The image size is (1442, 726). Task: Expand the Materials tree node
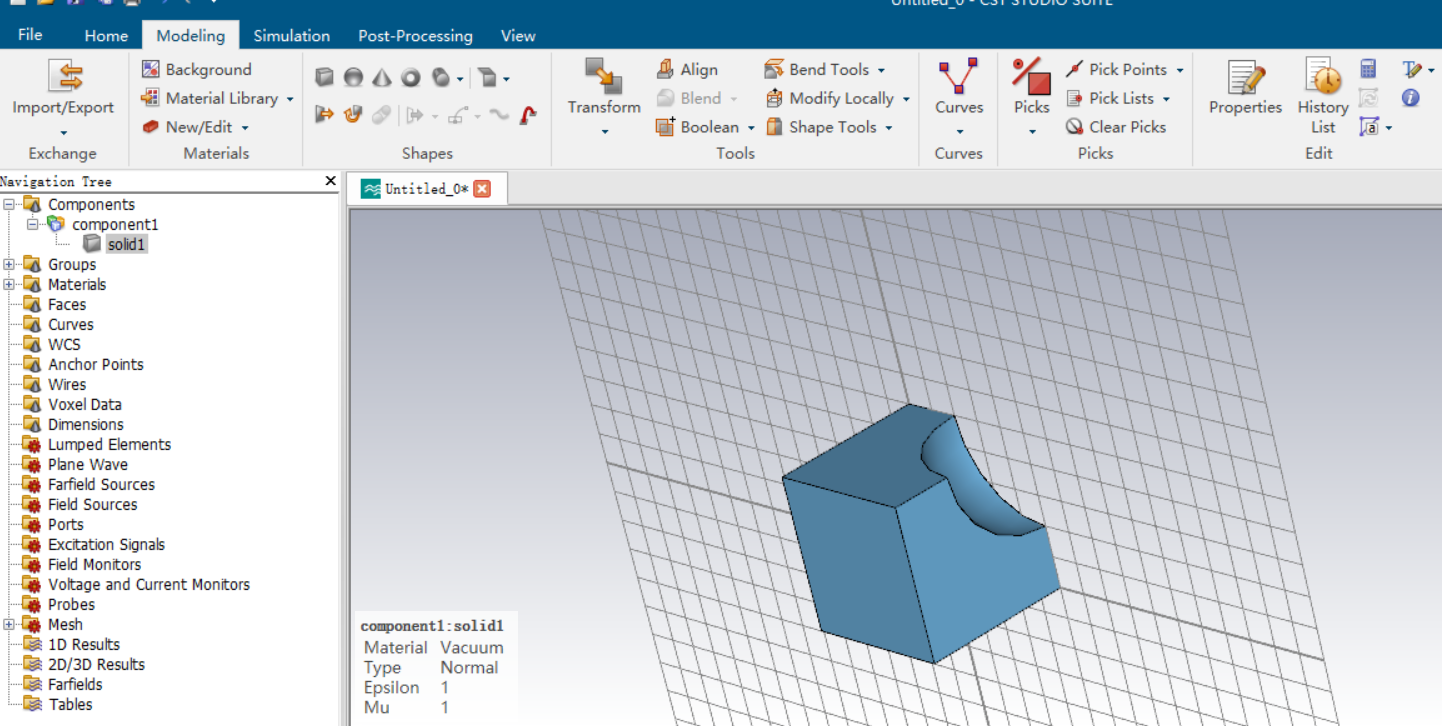point(9,284)
